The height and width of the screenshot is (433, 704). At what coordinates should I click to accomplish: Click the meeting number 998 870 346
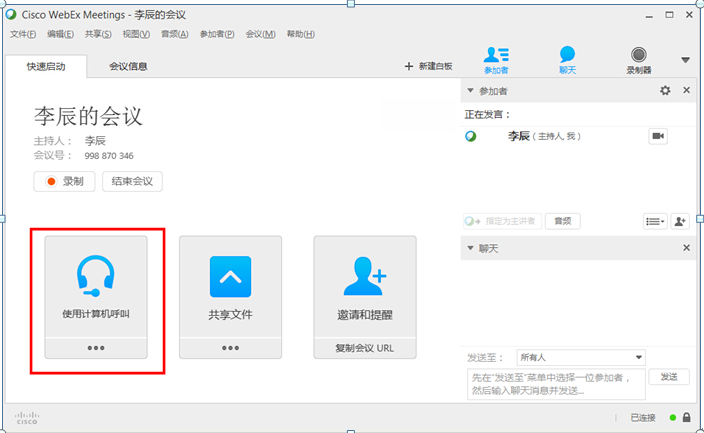tap(109, 156)
